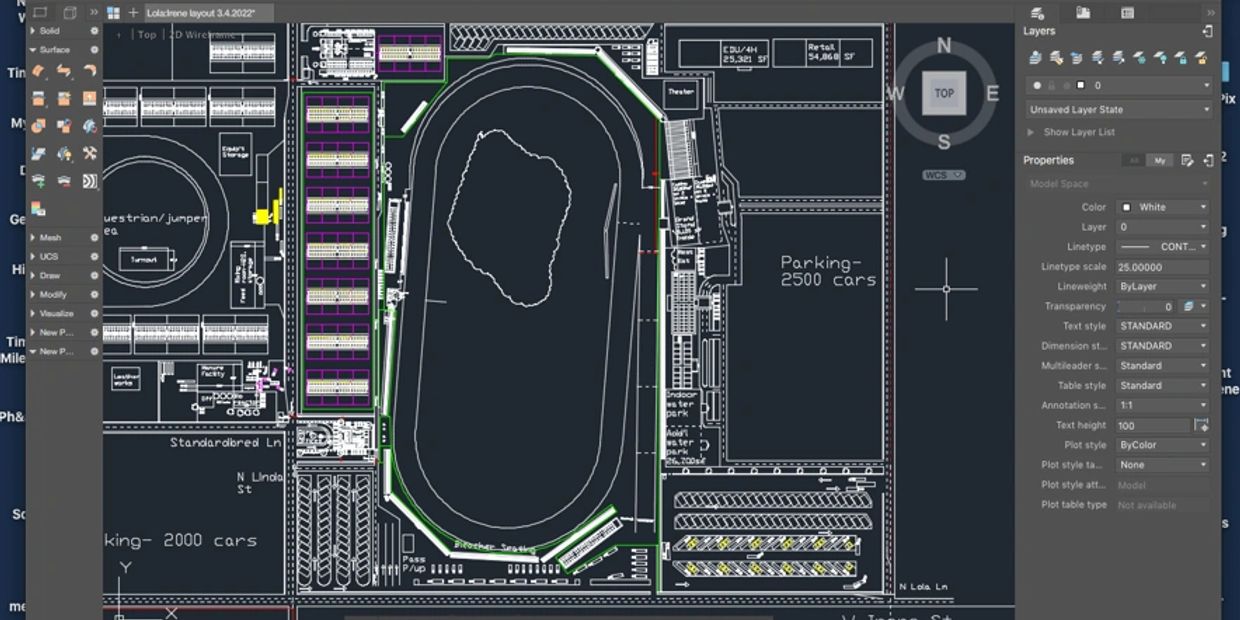Expand the right panel overflow chevrons
Viewport: 1240px width, 620px height.
pos(1210,12)
